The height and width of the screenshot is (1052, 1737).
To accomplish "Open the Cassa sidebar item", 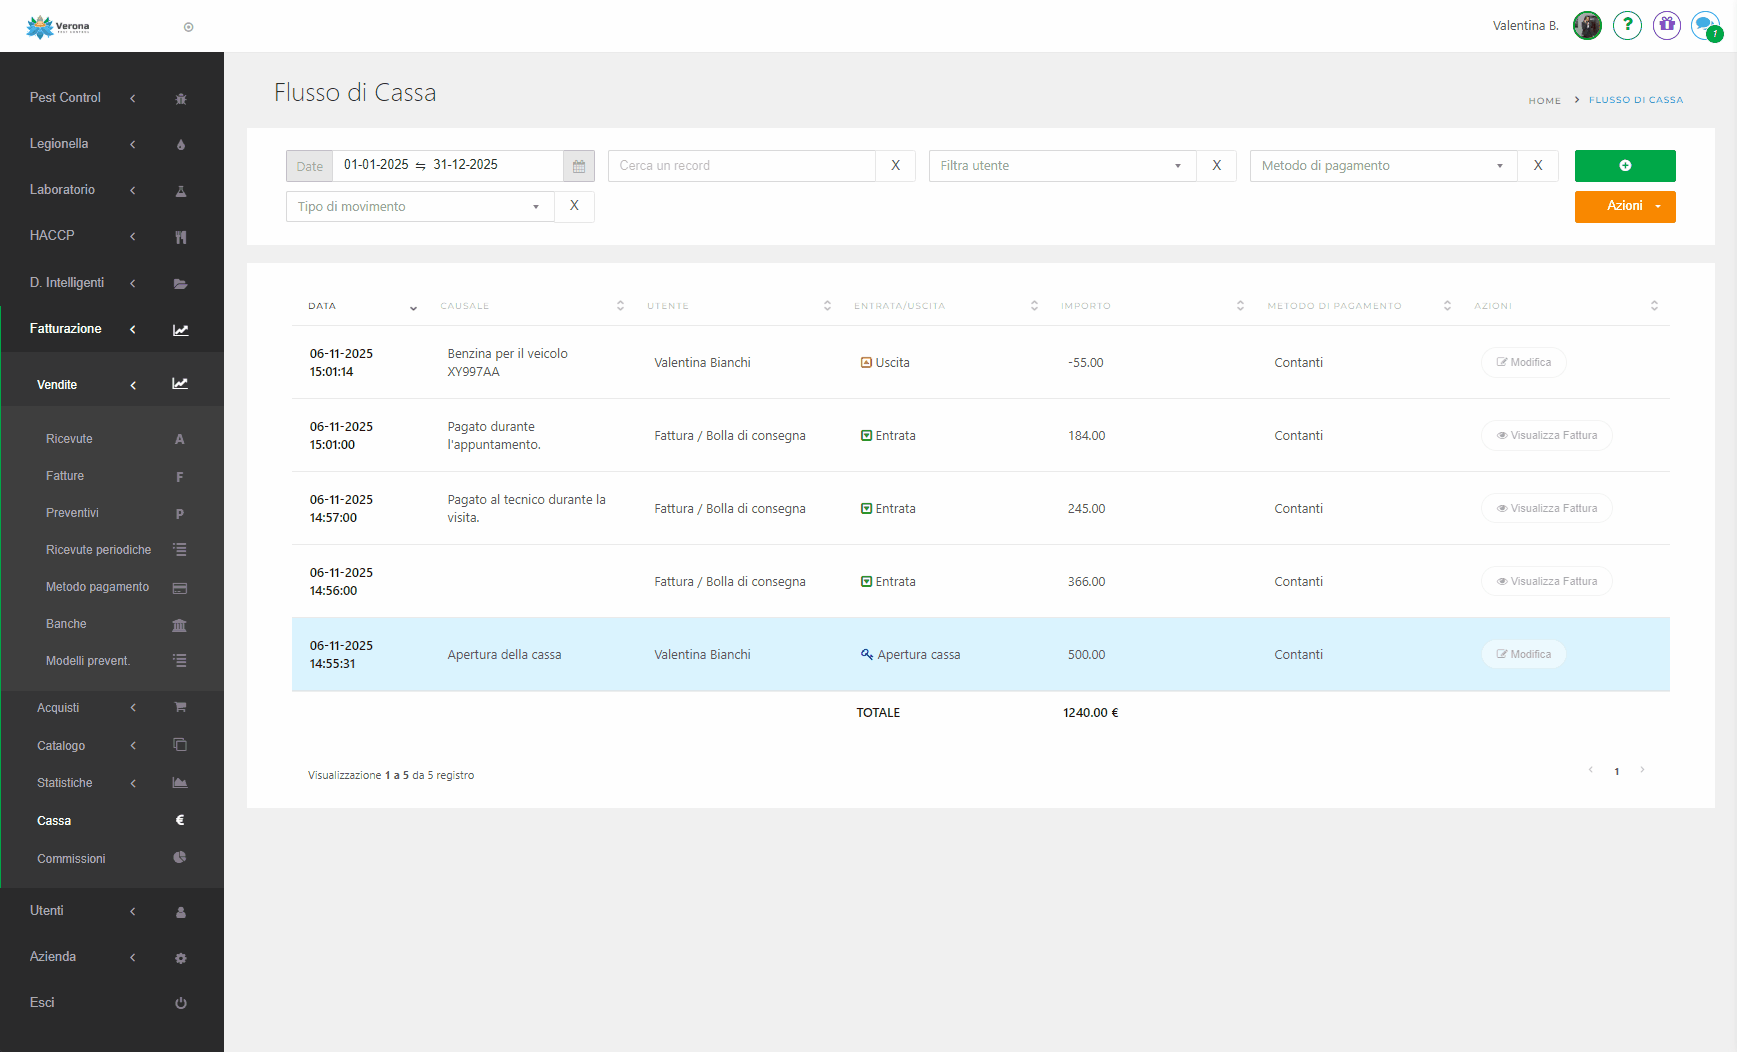I will (x=54, y=821).
